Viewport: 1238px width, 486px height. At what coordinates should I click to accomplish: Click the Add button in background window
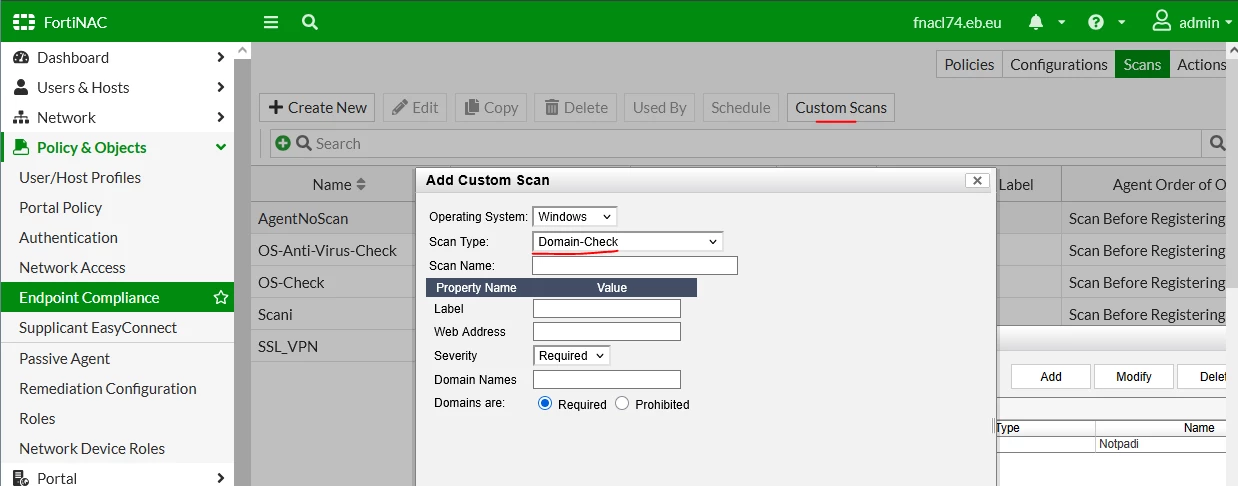click(1051, 377)
